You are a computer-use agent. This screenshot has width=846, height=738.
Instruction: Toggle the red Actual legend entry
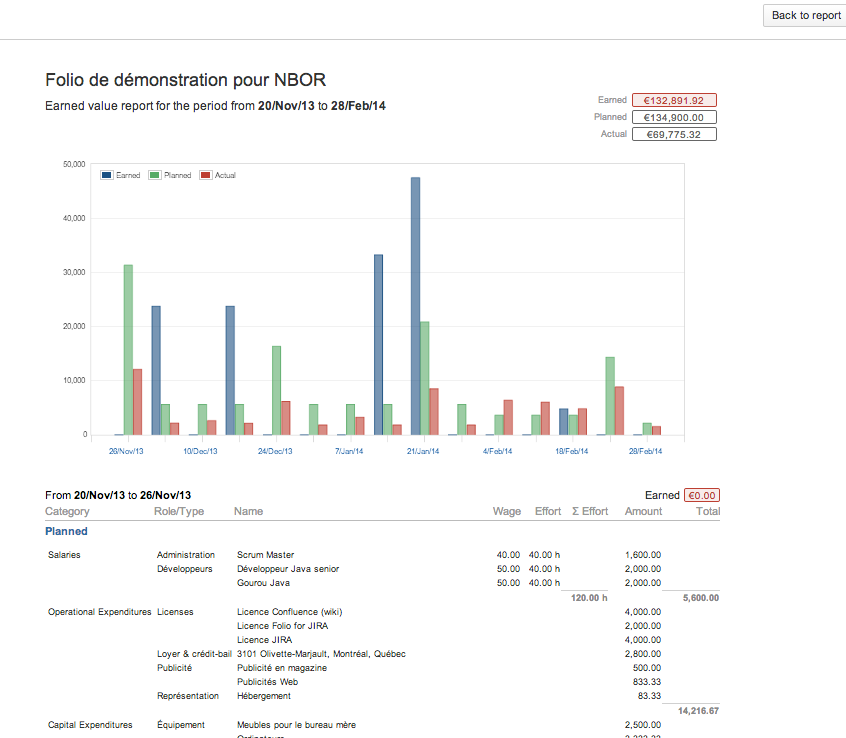218,175
